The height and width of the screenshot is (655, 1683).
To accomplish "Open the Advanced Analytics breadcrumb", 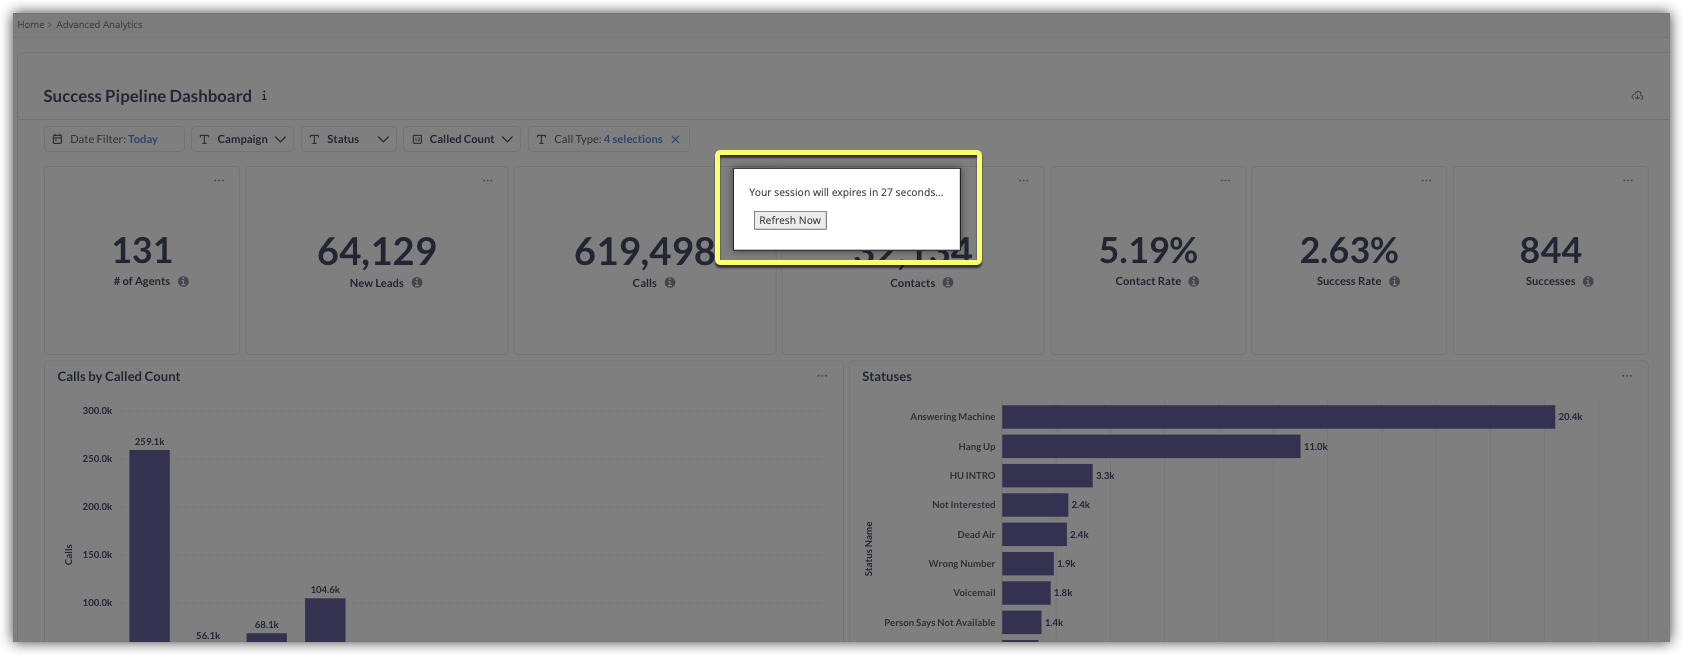I will click(99, 25).
